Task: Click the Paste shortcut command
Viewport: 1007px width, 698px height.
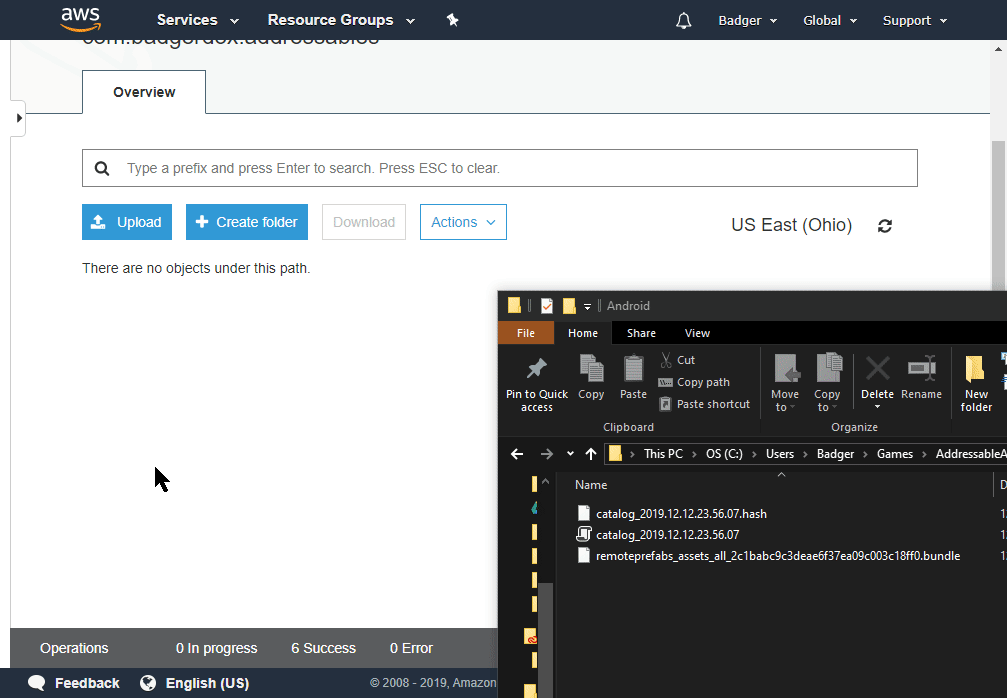Action: coord(705,404)
